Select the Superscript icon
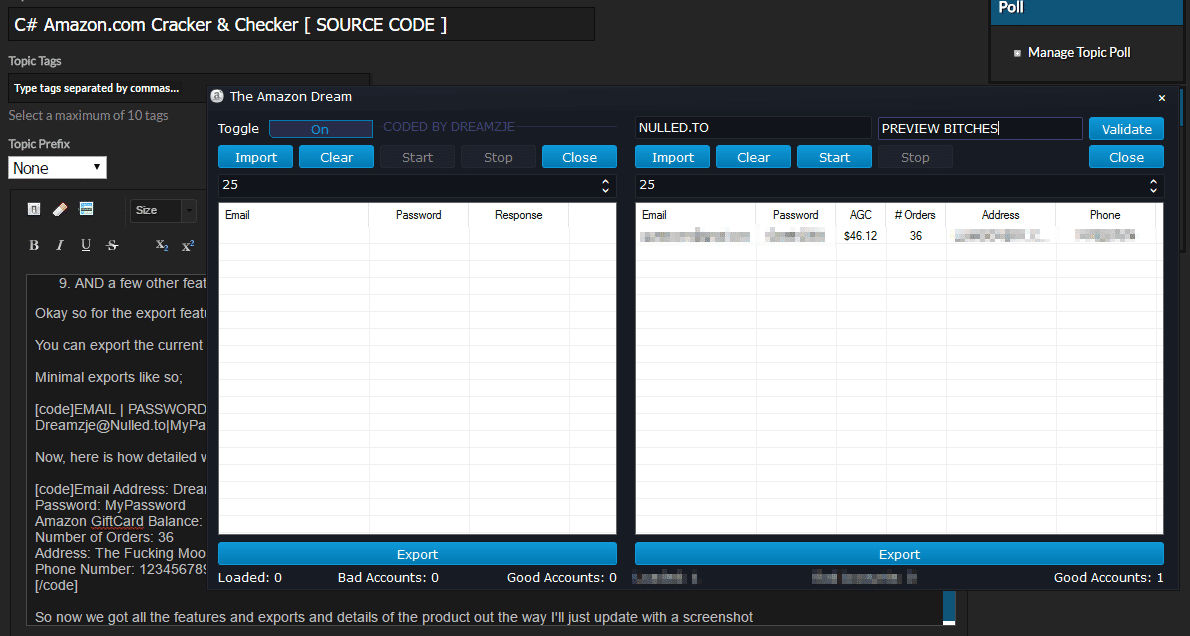This screenshot has height=636, width=1190. [x=188, y=245]
